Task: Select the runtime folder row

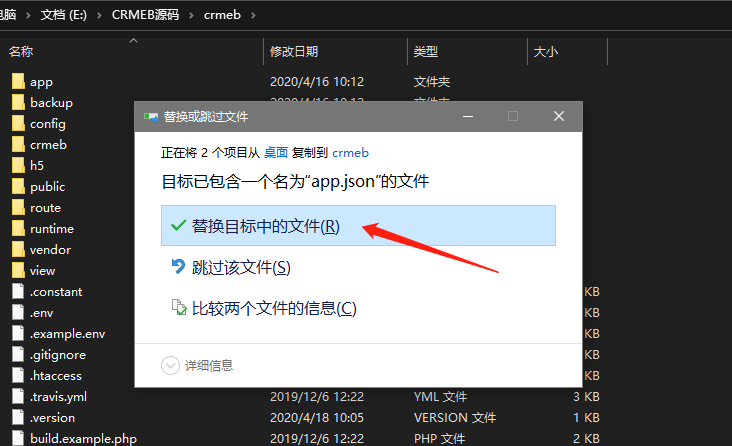Action: [x=70, y=228]
